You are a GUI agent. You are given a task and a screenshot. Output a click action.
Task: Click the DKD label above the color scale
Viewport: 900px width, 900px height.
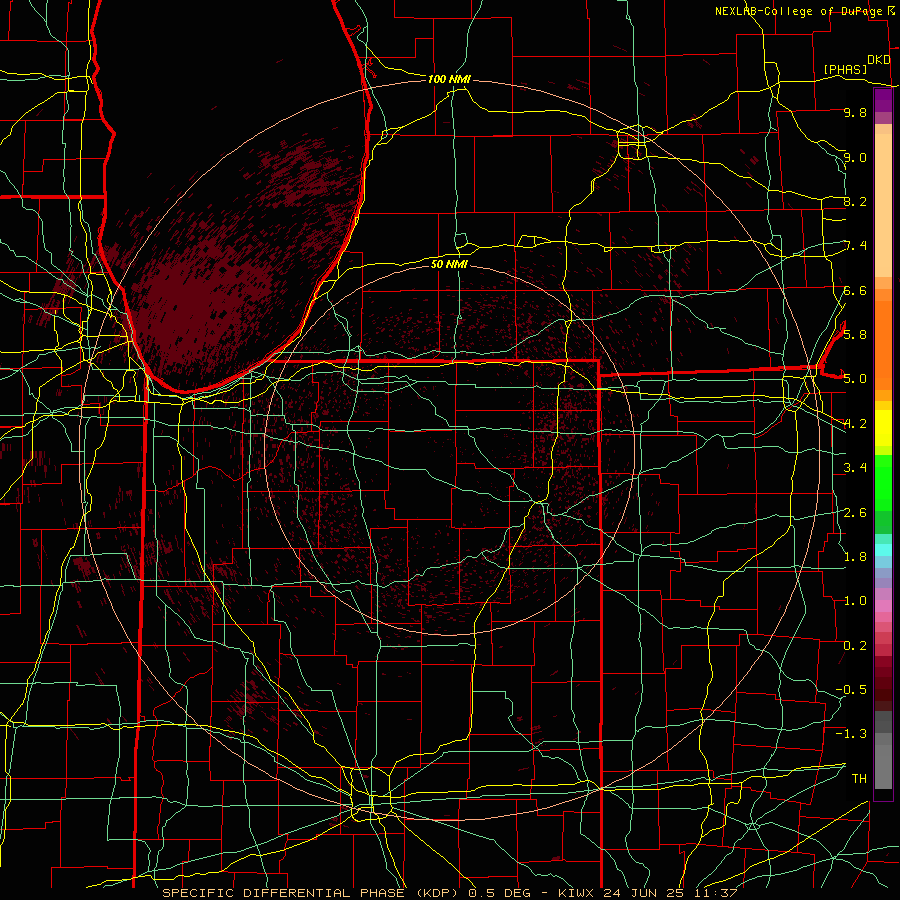tap(879, 60)
